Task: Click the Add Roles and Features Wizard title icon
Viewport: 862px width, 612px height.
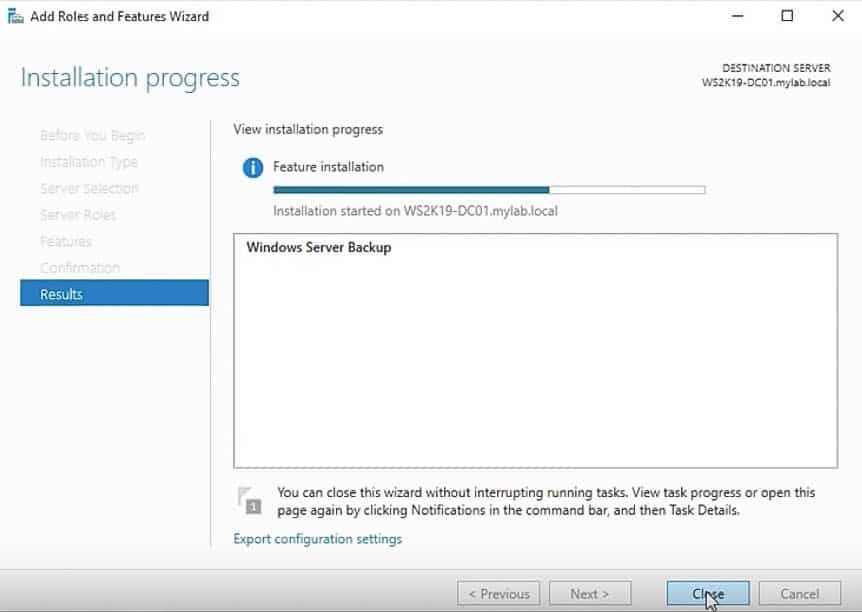Action: click(15, 16)
